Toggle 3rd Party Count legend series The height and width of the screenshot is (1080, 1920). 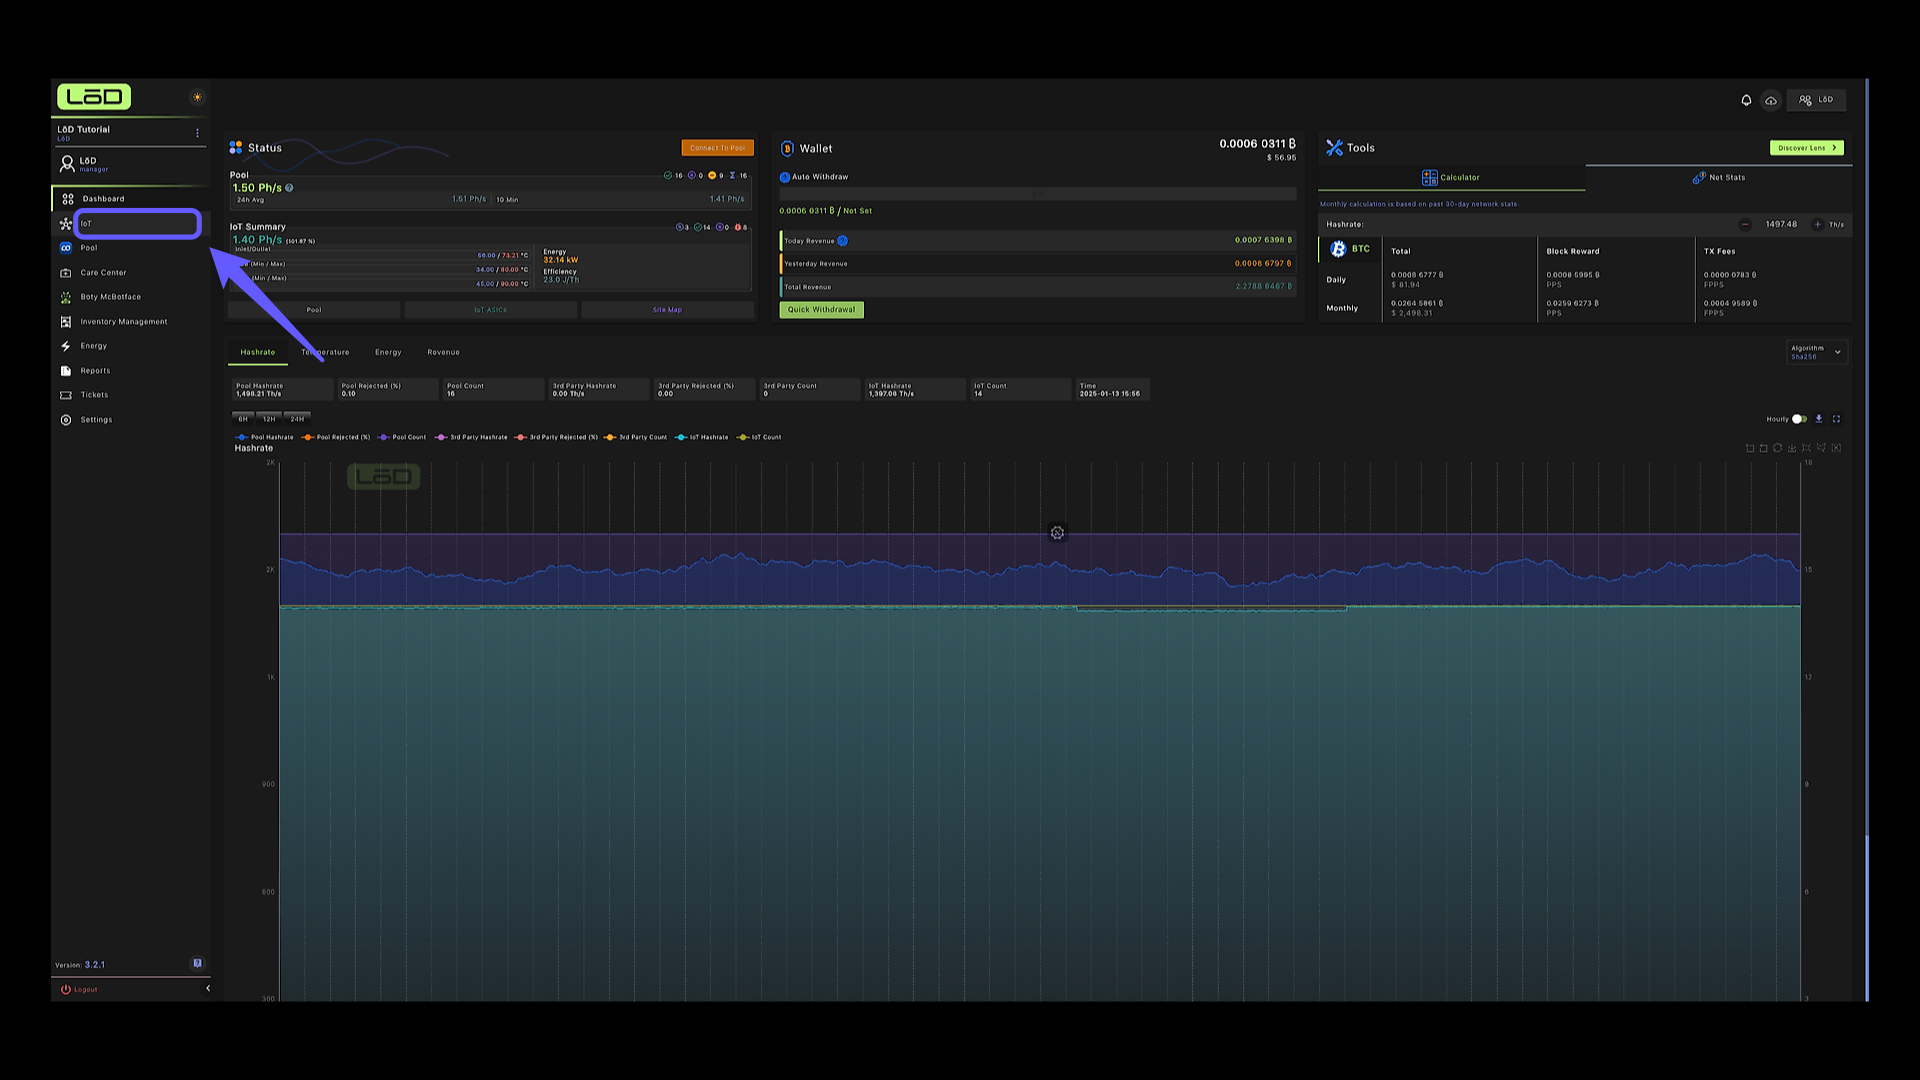636,438
